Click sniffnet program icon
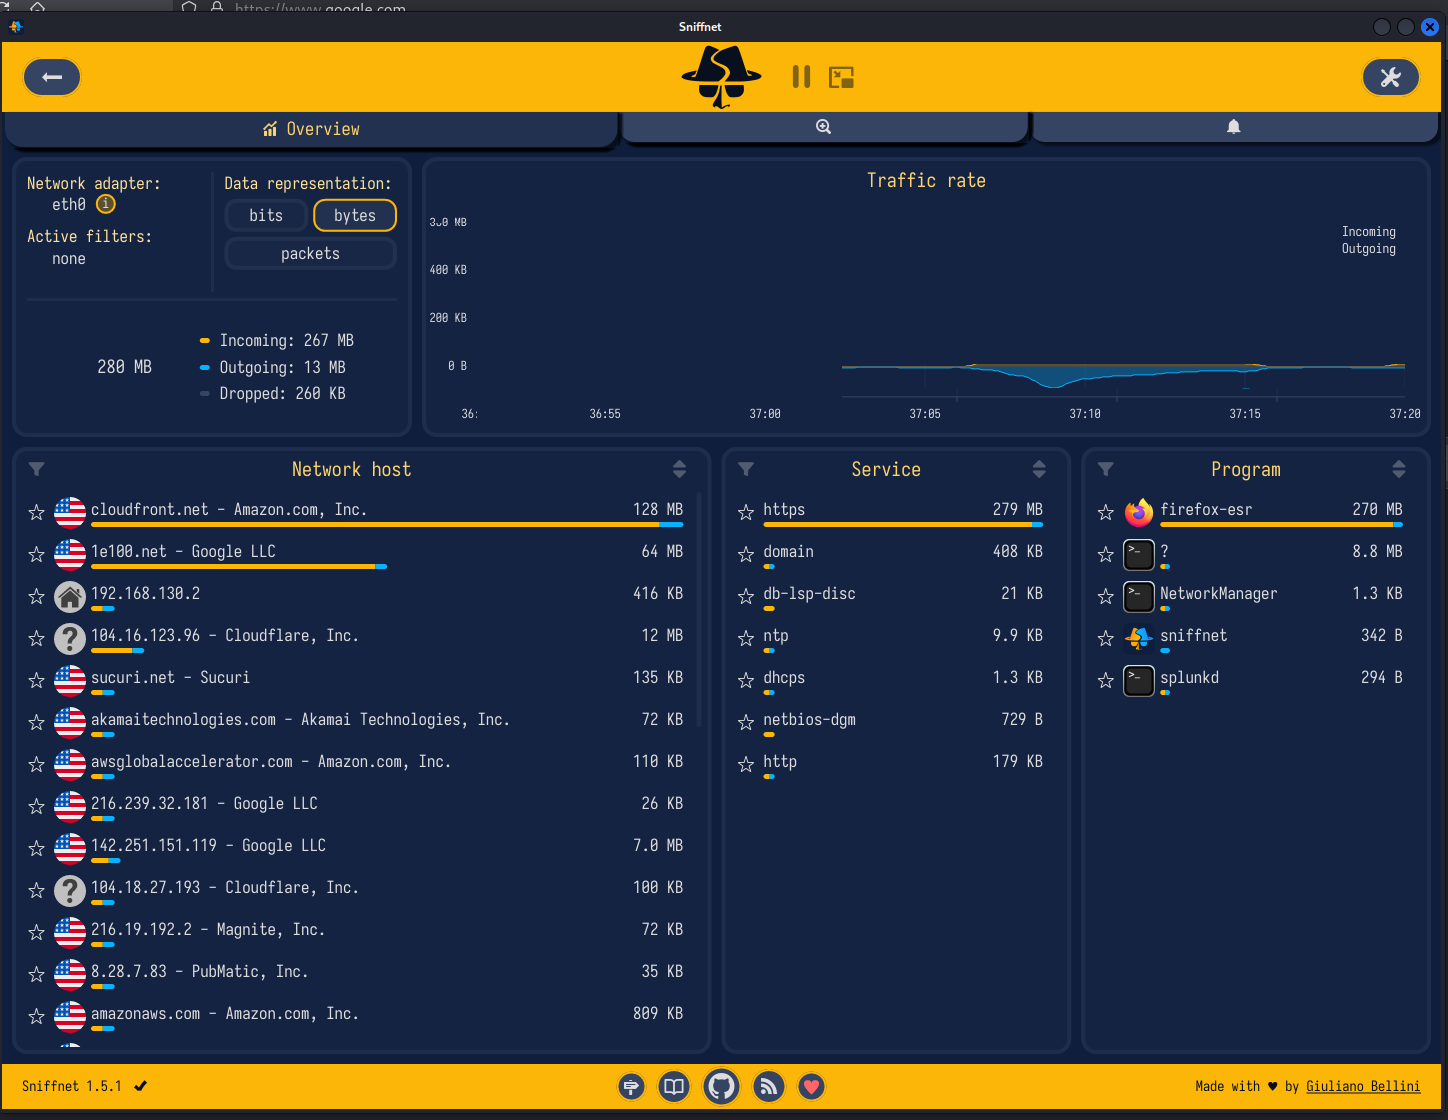This screenshot has width=1448, height=1120. [x=1139, y=638]
